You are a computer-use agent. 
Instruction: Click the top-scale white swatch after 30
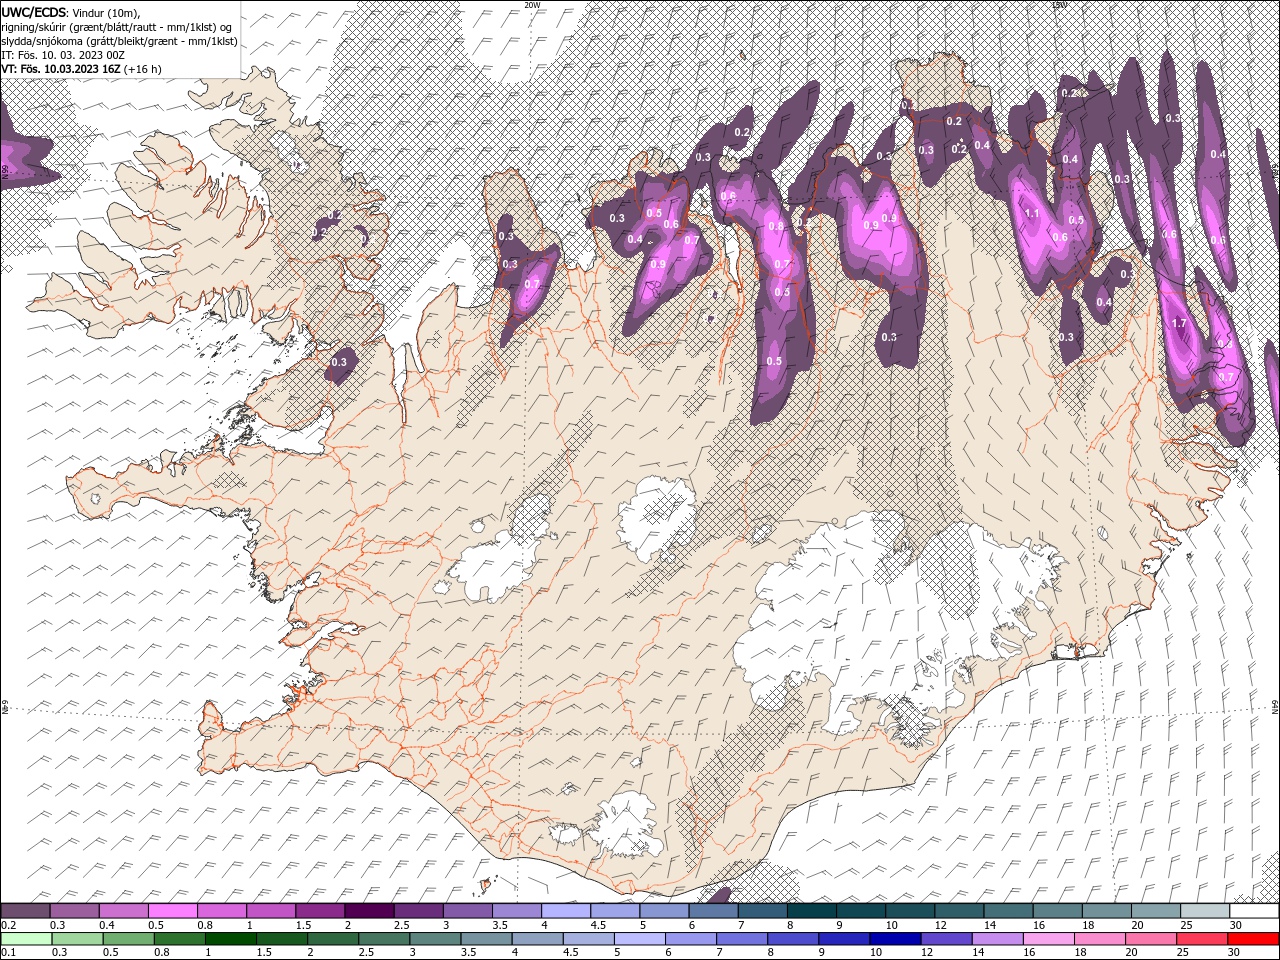(1253, 911)
